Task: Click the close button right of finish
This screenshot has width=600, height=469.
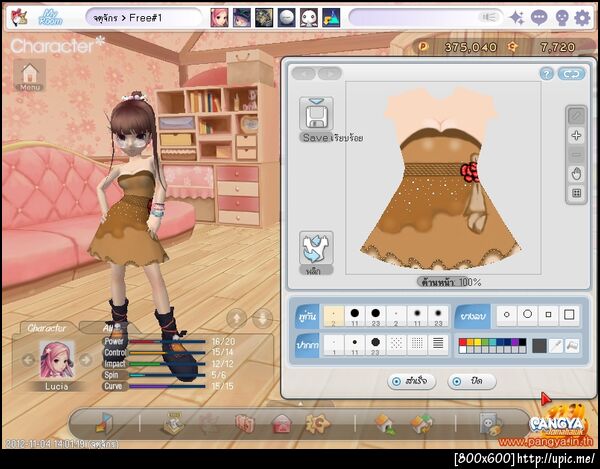Action: 472,381
